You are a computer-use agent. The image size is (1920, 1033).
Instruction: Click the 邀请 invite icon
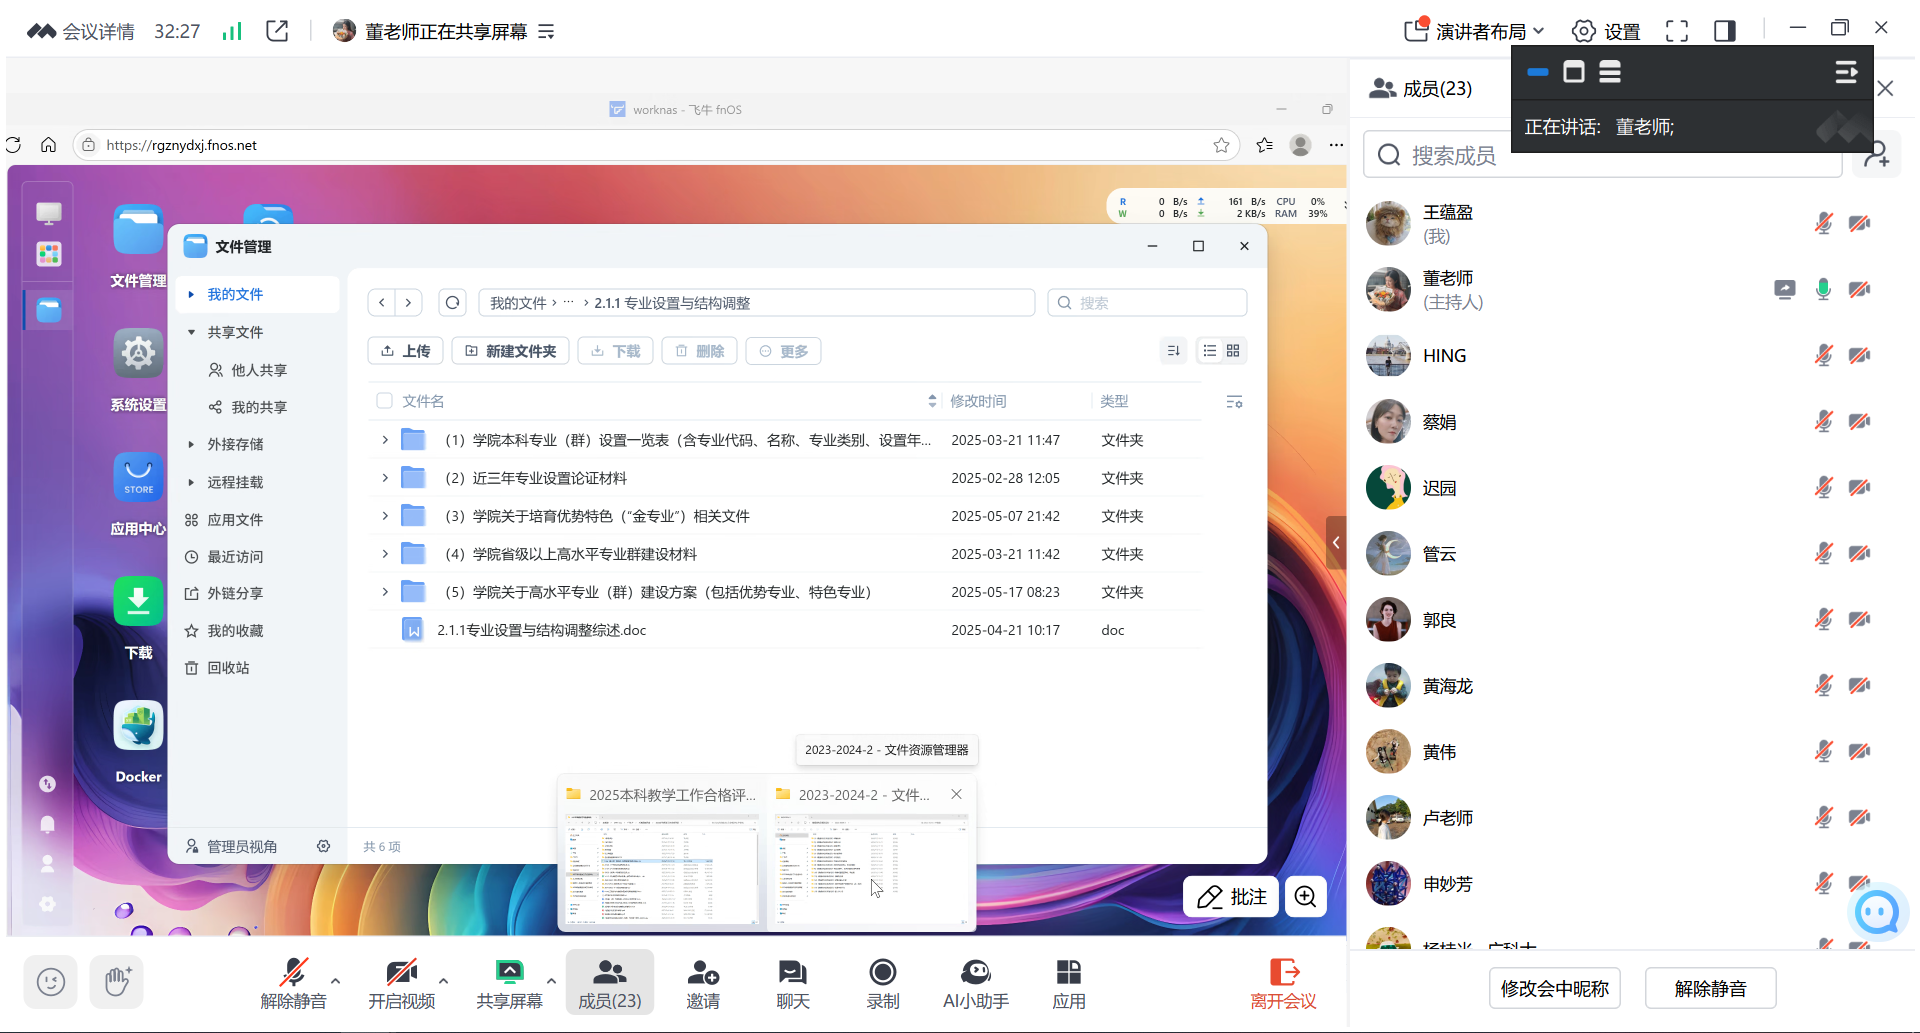coord(703,982)
